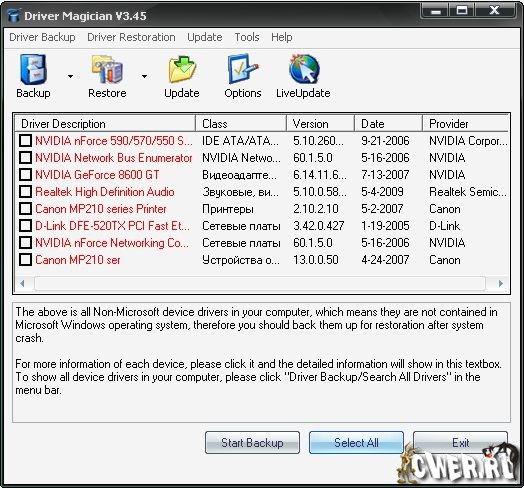This screenshot has width=524, height=488.
Task: Select the D-Link DFE-520TX PCI Fast Et... text
Action: pos(112,226)
